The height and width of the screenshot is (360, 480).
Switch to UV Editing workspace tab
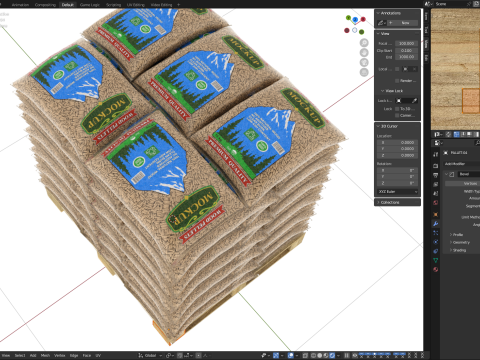click(x=136, y=5)
